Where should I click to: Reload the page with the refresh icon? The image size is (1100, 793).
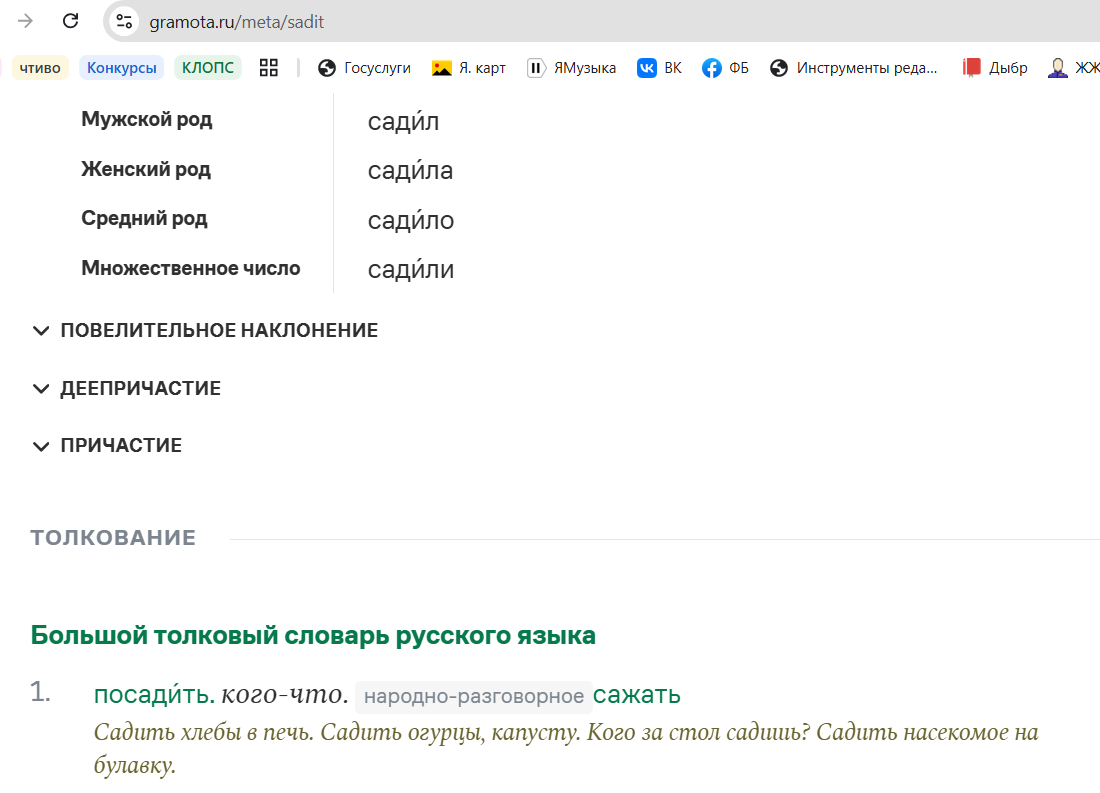click(70, 21)
